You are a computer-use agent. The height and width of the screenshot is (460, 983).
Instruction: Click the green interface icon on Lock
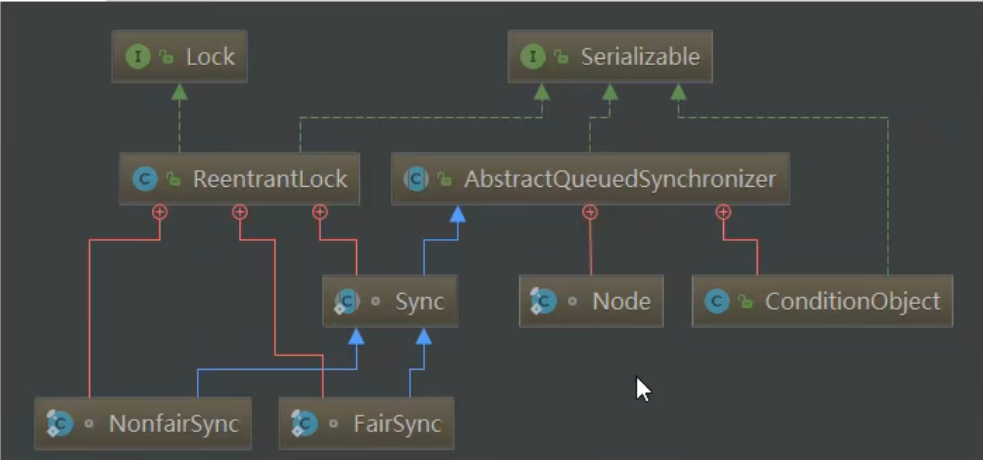[138, 57]
